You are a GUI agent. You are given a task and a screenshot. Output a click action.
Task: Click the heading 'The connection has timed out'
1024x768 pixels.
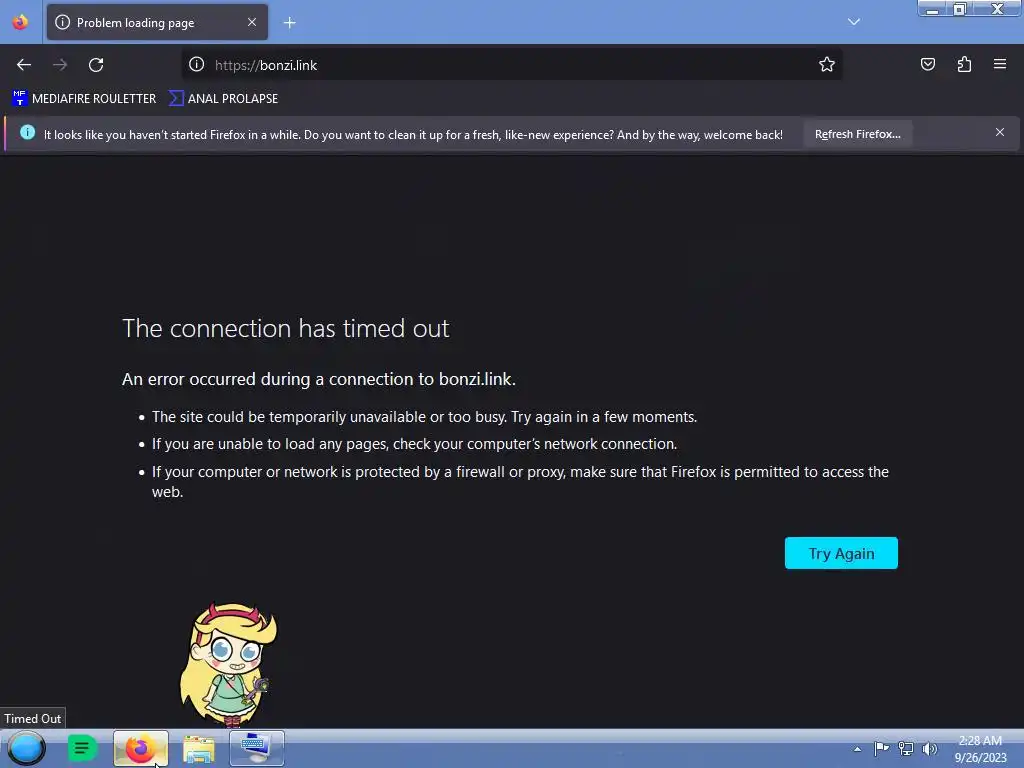(285, 328)
